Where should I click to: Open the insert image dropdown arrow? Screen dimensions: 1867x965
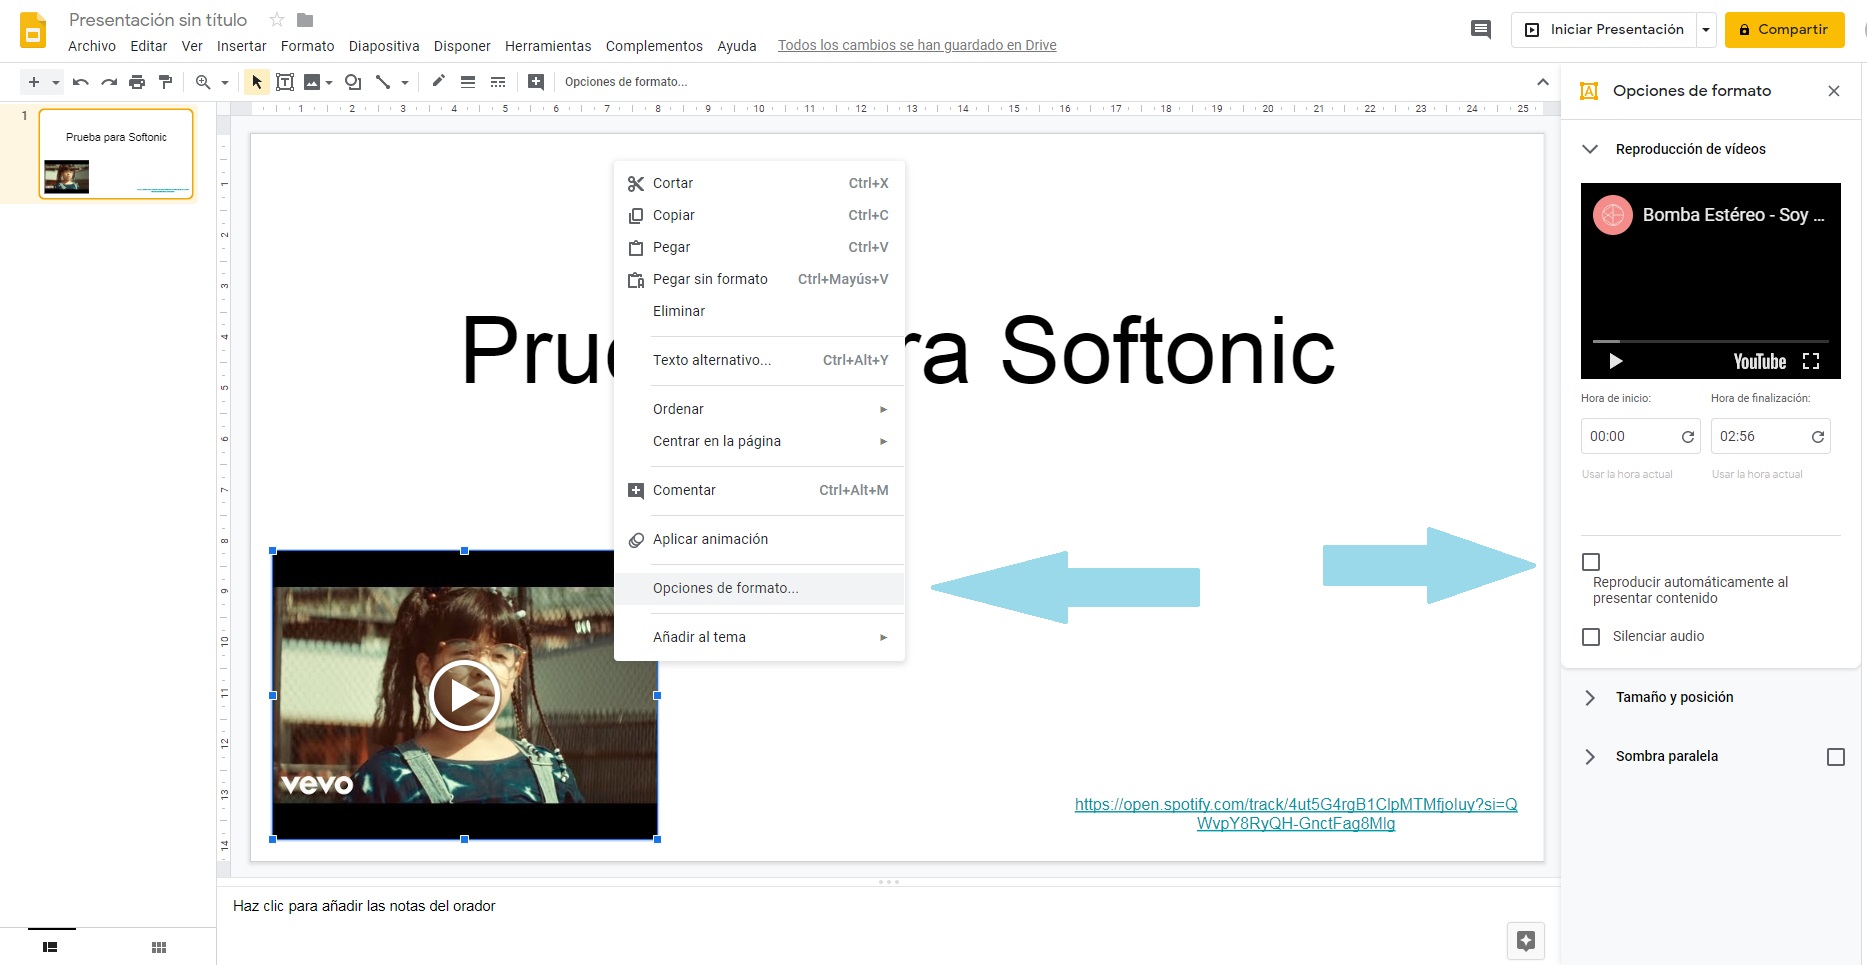[x=329, y=82]
